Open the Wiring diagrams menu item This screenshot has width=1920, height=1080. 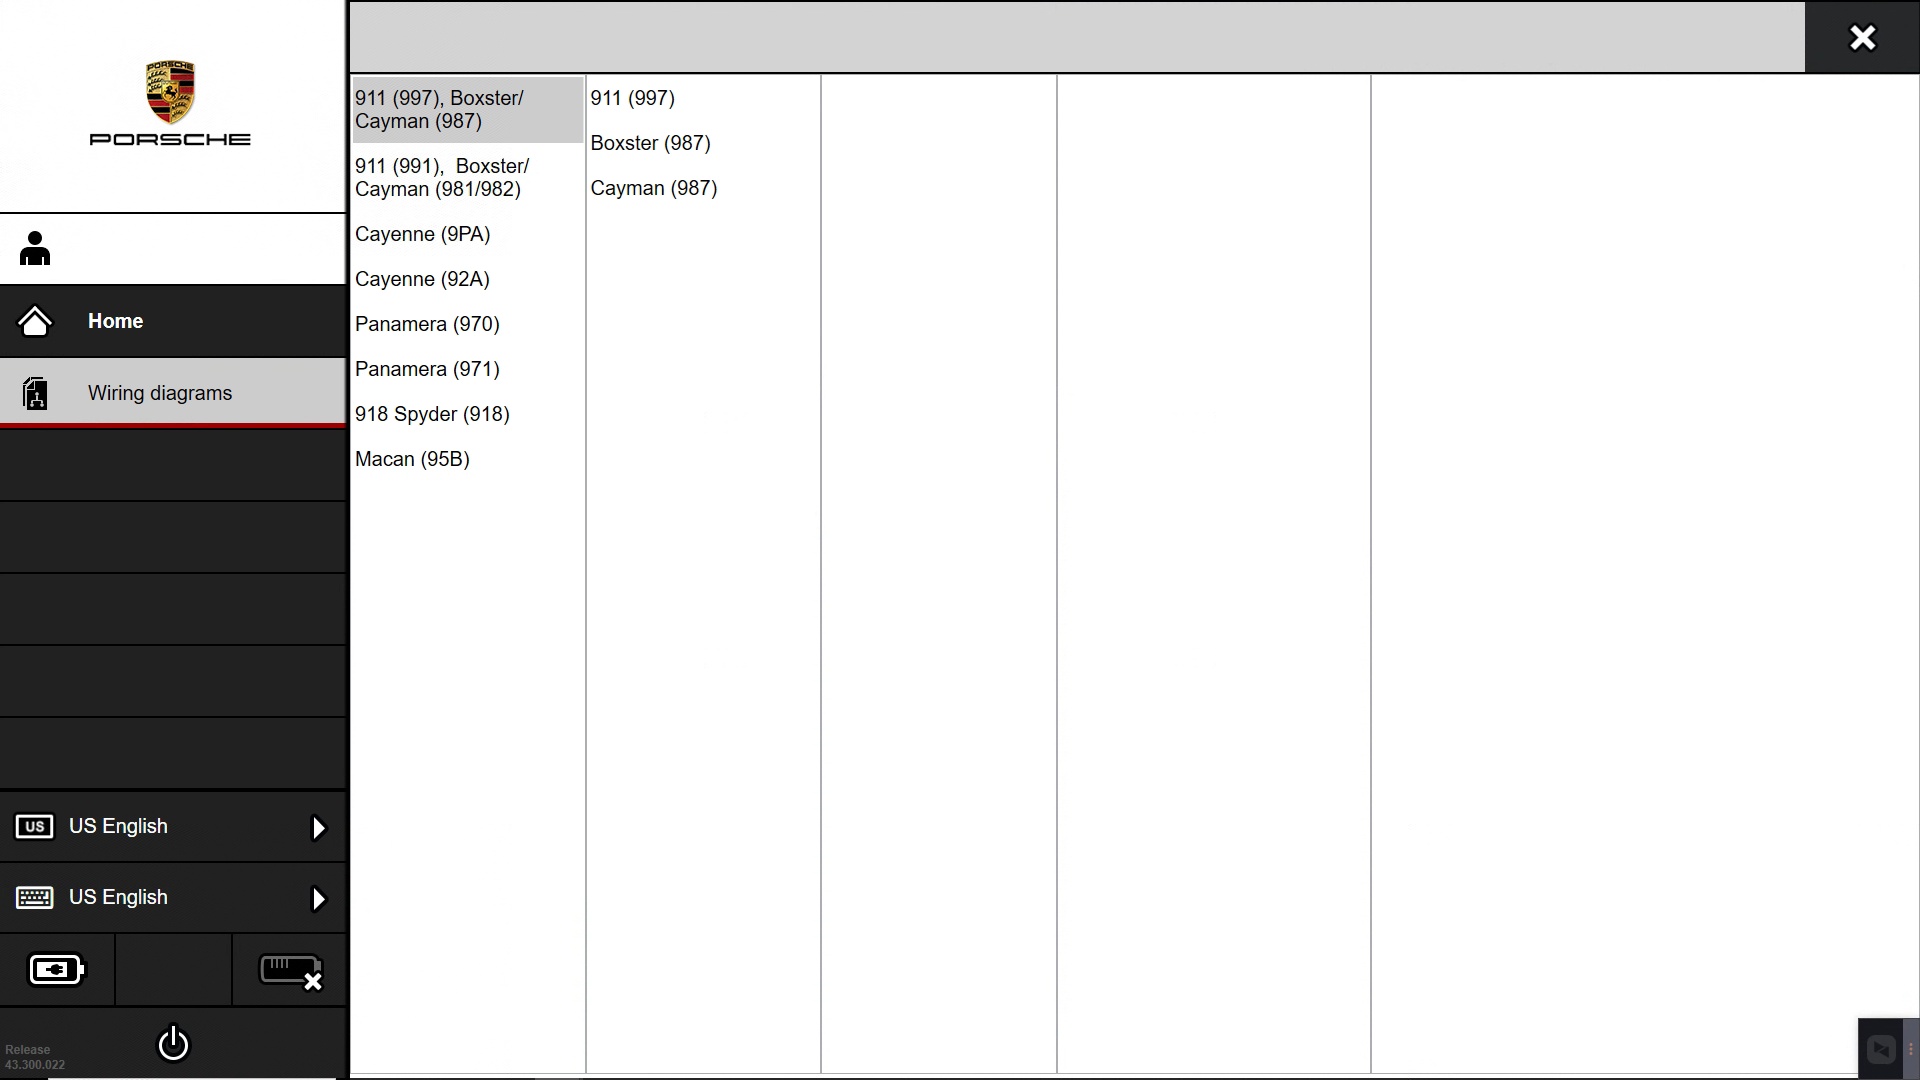pos(173,393)
